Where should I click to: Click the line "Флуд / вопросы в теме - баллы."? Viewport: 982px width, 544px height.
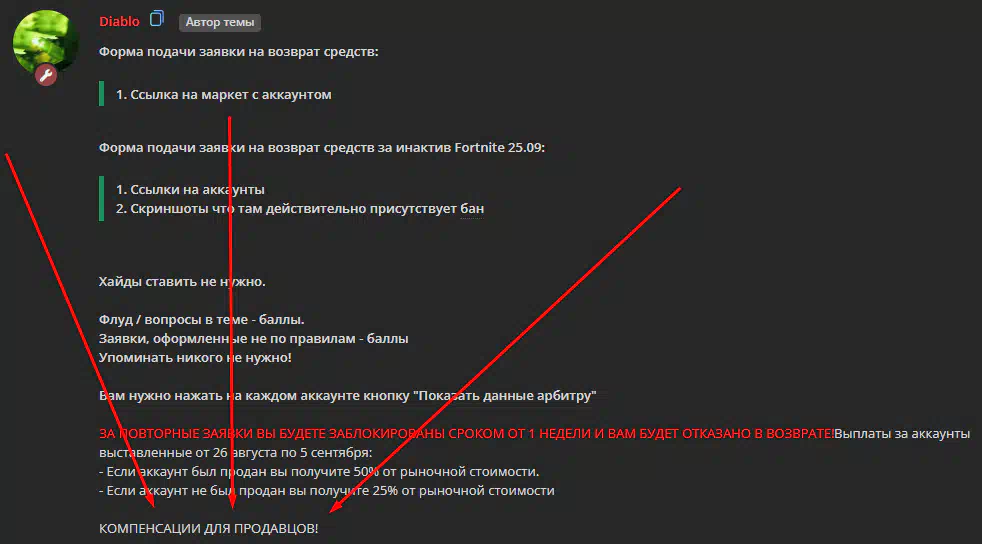202,319
